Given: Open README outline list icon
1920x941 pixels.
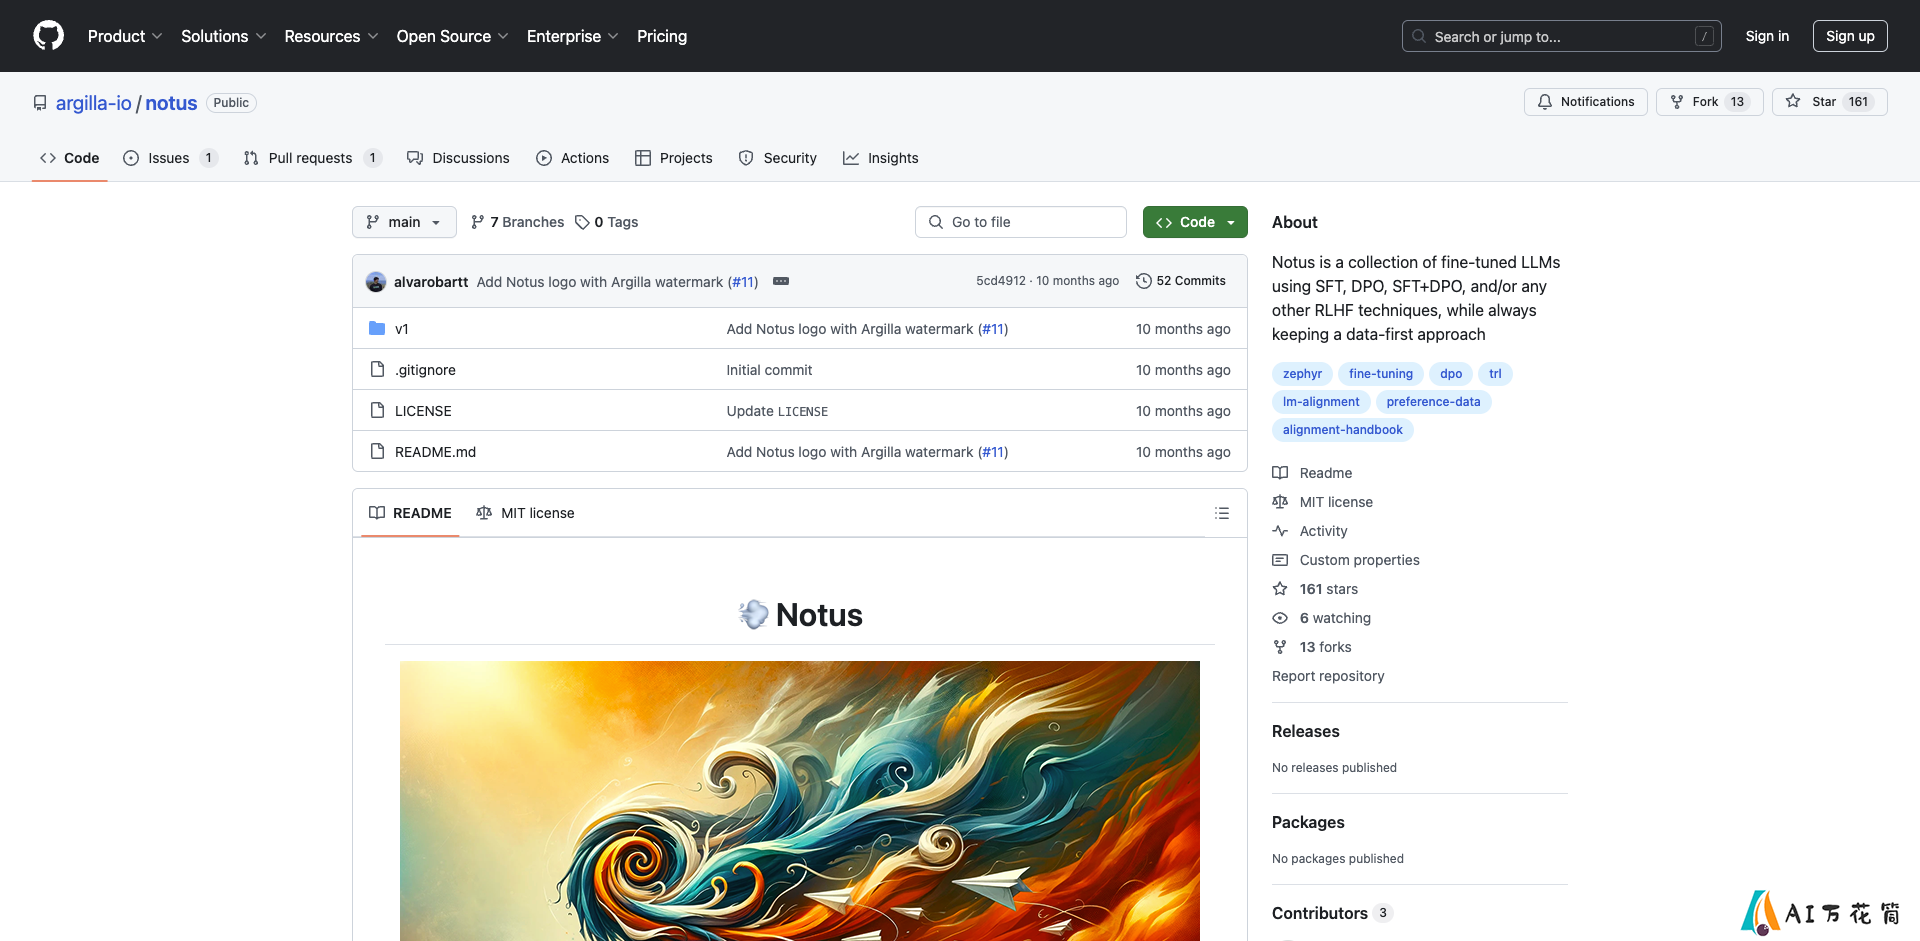Looking at the screenshot, I should [1222, 513].
